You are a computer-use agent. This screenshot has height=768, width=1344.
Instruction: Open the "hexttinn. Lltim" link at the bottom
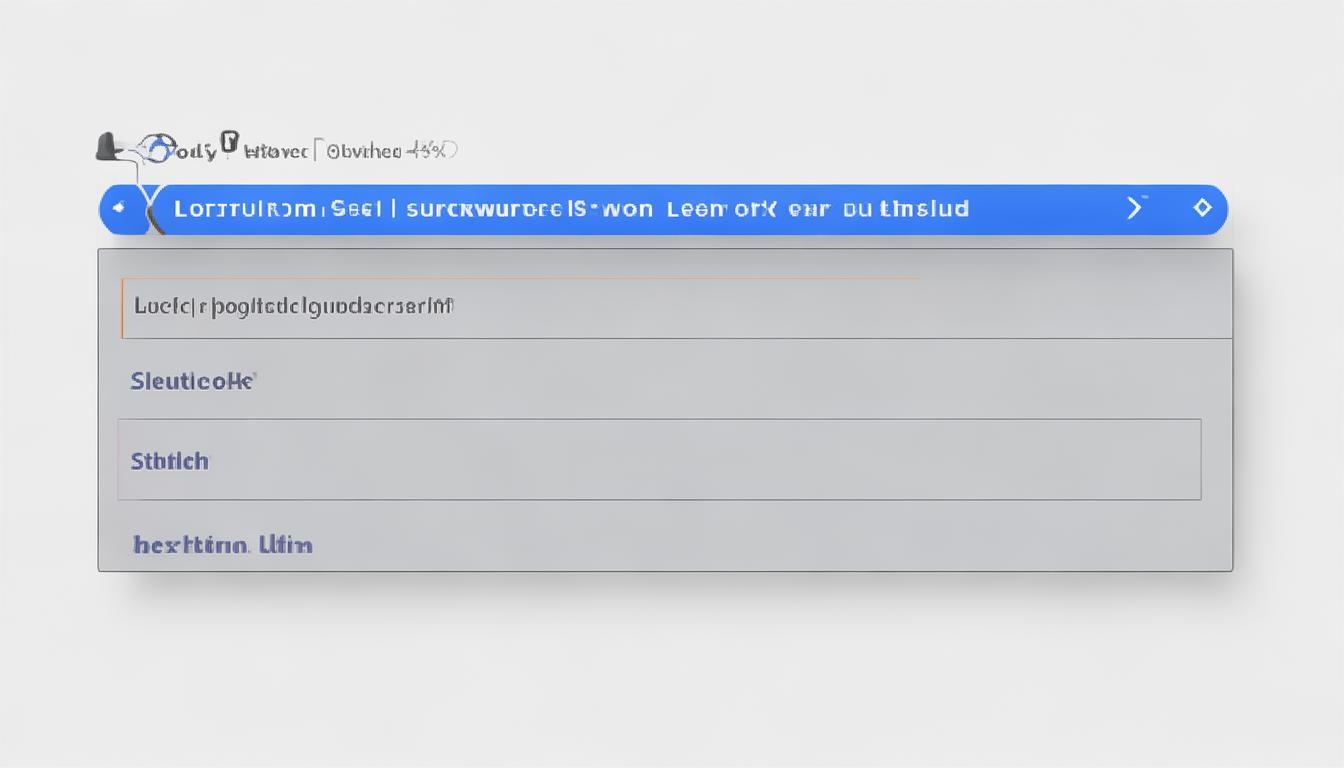coord(222,545)
